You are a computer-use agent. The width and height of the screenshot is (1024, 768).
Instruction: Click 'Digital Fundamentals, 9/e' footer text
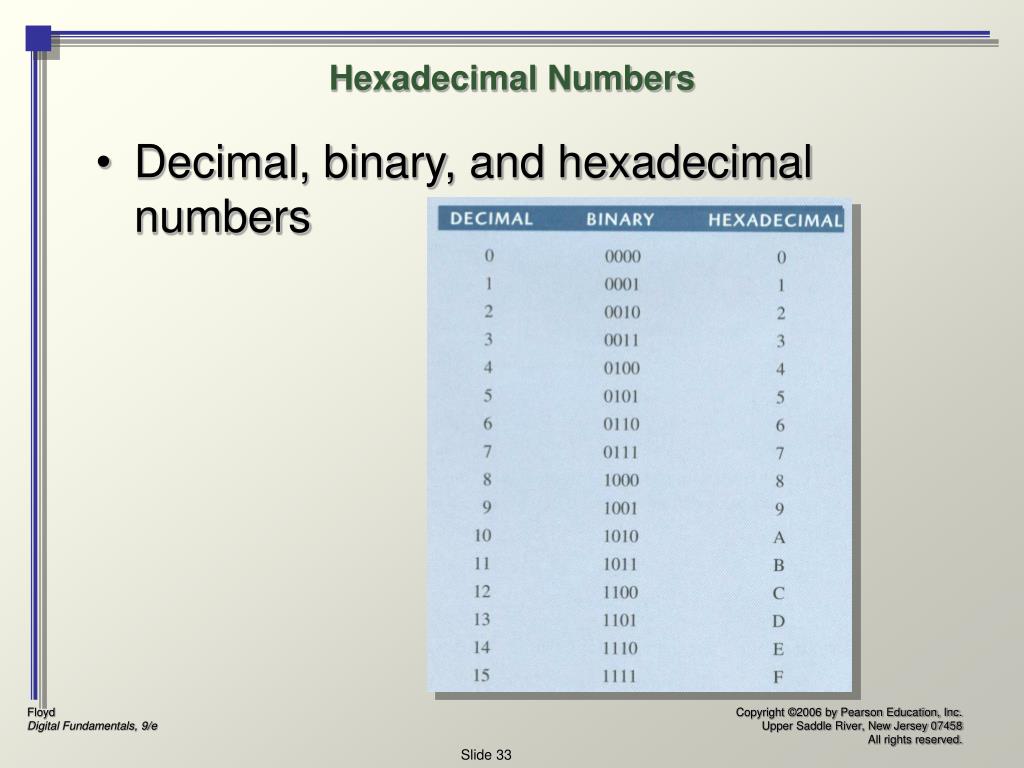[92, 726]
